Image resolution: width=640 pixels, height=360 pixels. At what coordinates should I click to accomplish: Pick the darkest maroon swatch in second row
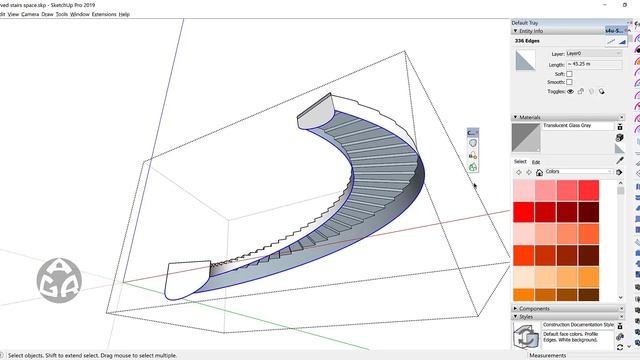coord(589,212)
